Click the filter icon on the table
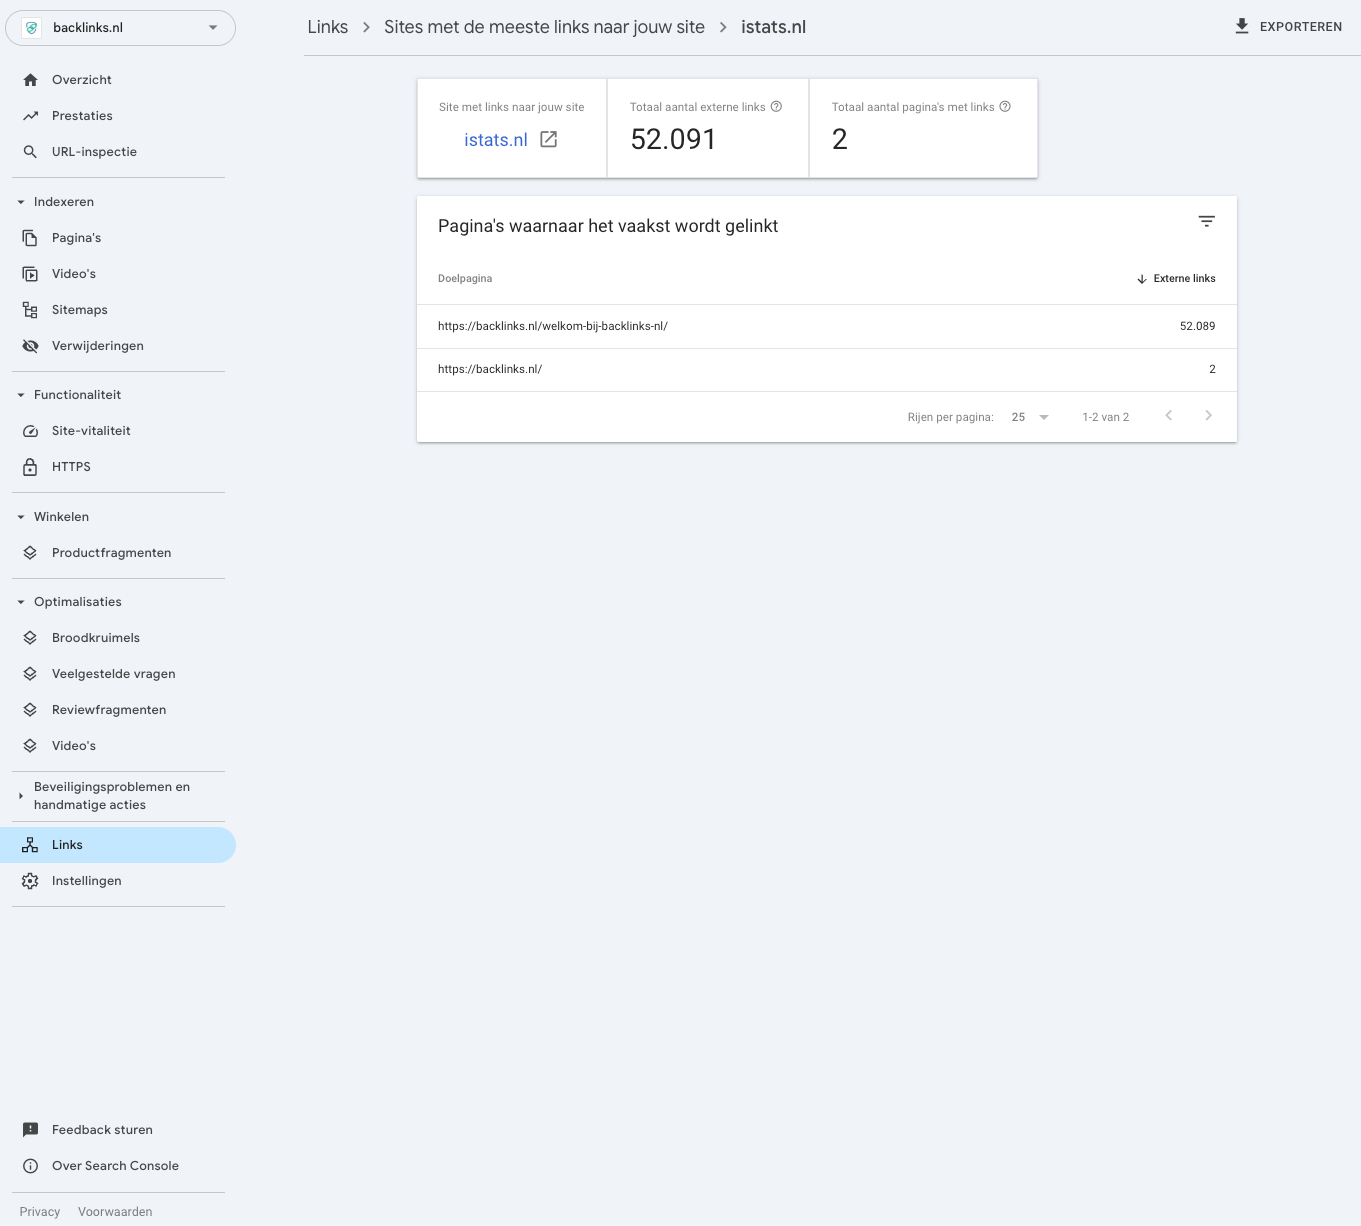This screenshot has width=1361, height=1226. pos(1206,221)
